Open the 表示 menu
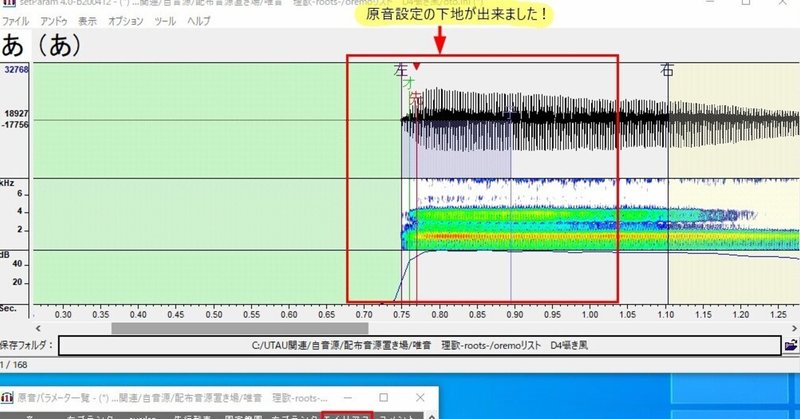 pos(87,21)
